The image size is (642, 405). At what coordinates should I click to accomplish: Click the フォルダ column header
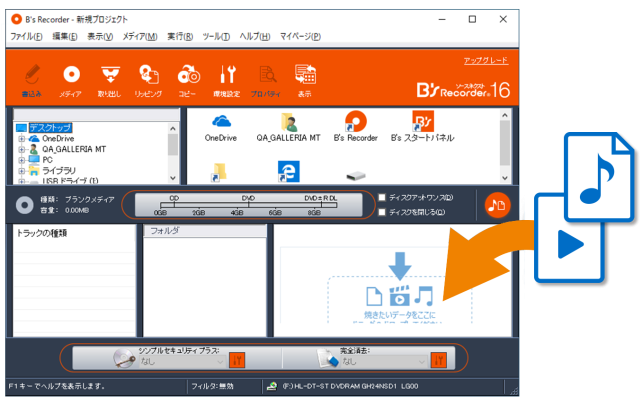(205, 231)
